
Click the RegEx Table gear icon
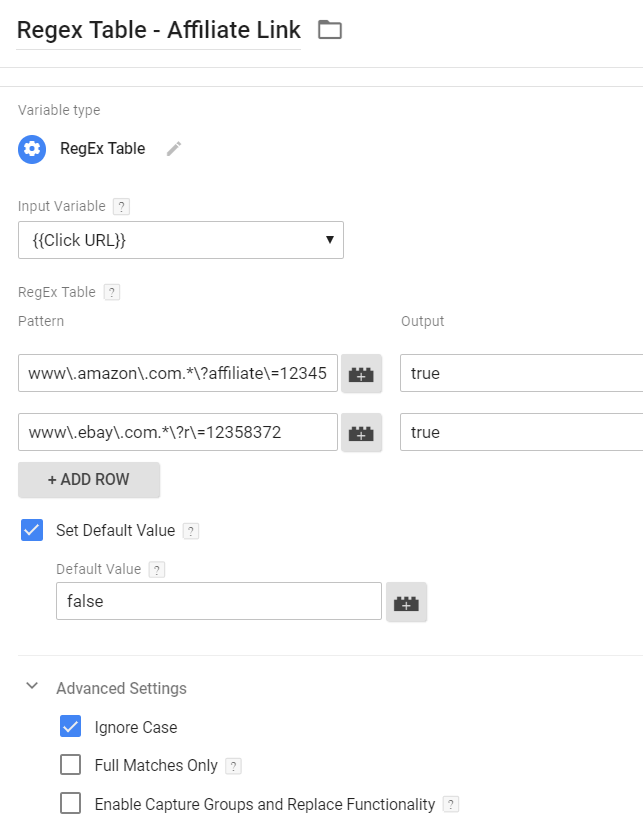[x=32, y=149]
